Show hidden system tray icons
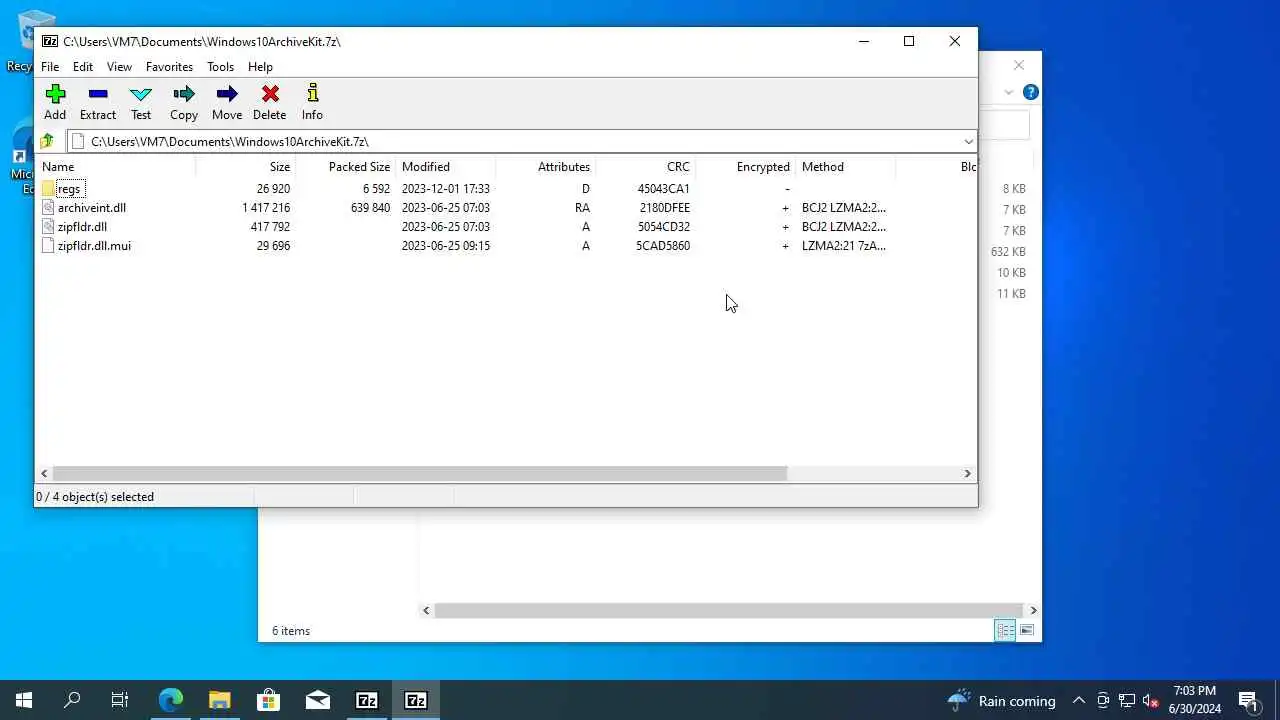1280x720 pixels. 1079,700
